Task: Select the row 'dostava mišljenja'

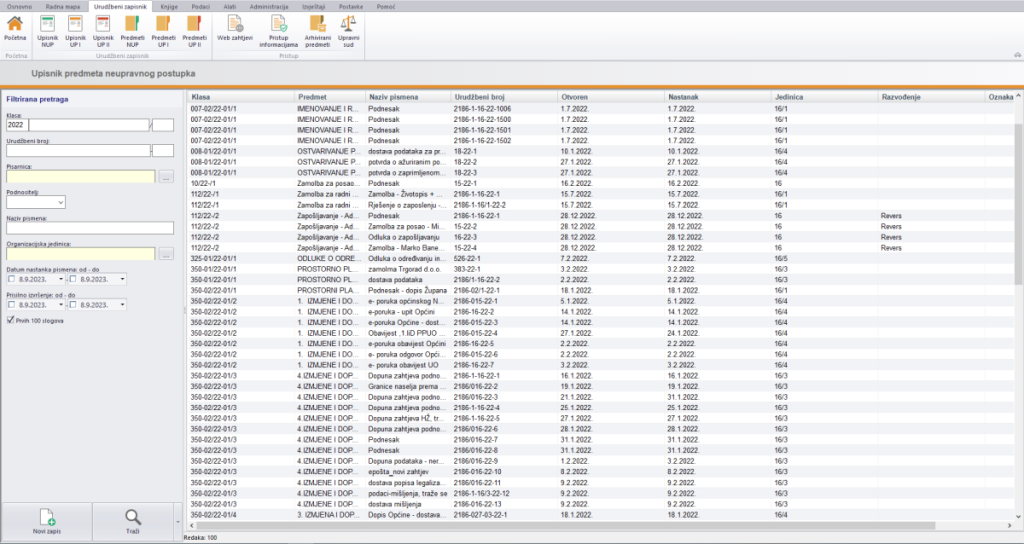Action: click(x=601, y=504)
